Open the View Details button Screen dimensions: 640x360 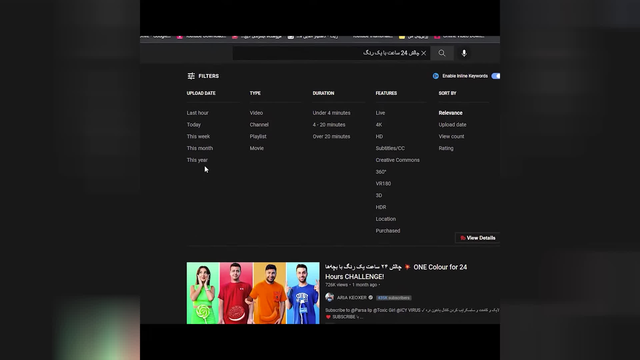point(478,238)
